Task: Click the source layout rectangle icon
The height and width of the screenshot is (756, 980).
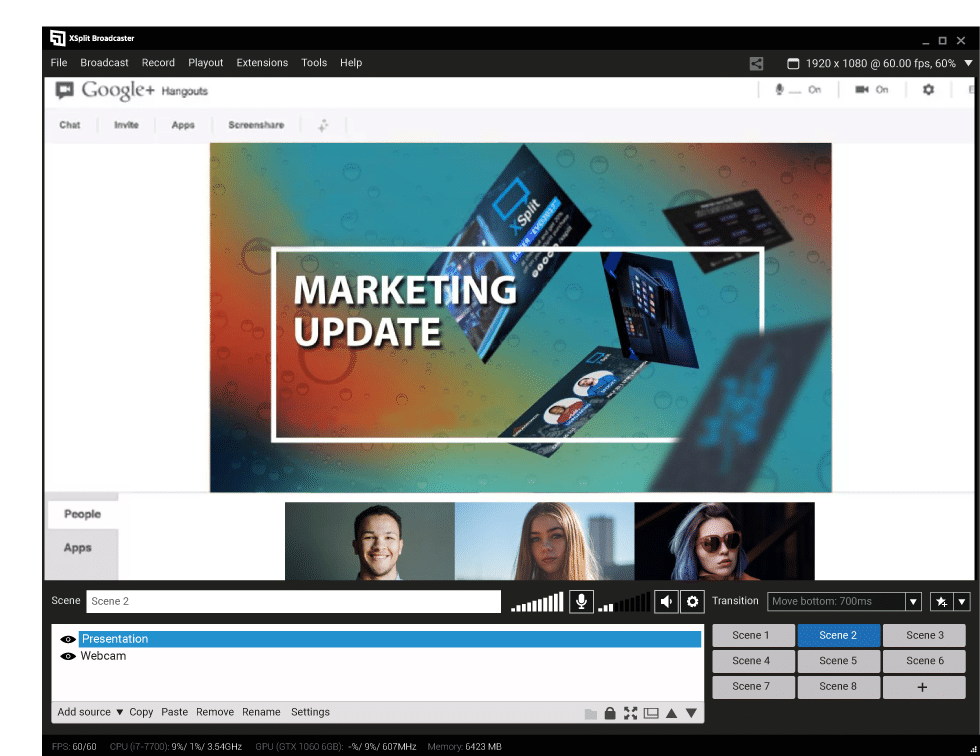Action: 651,713
